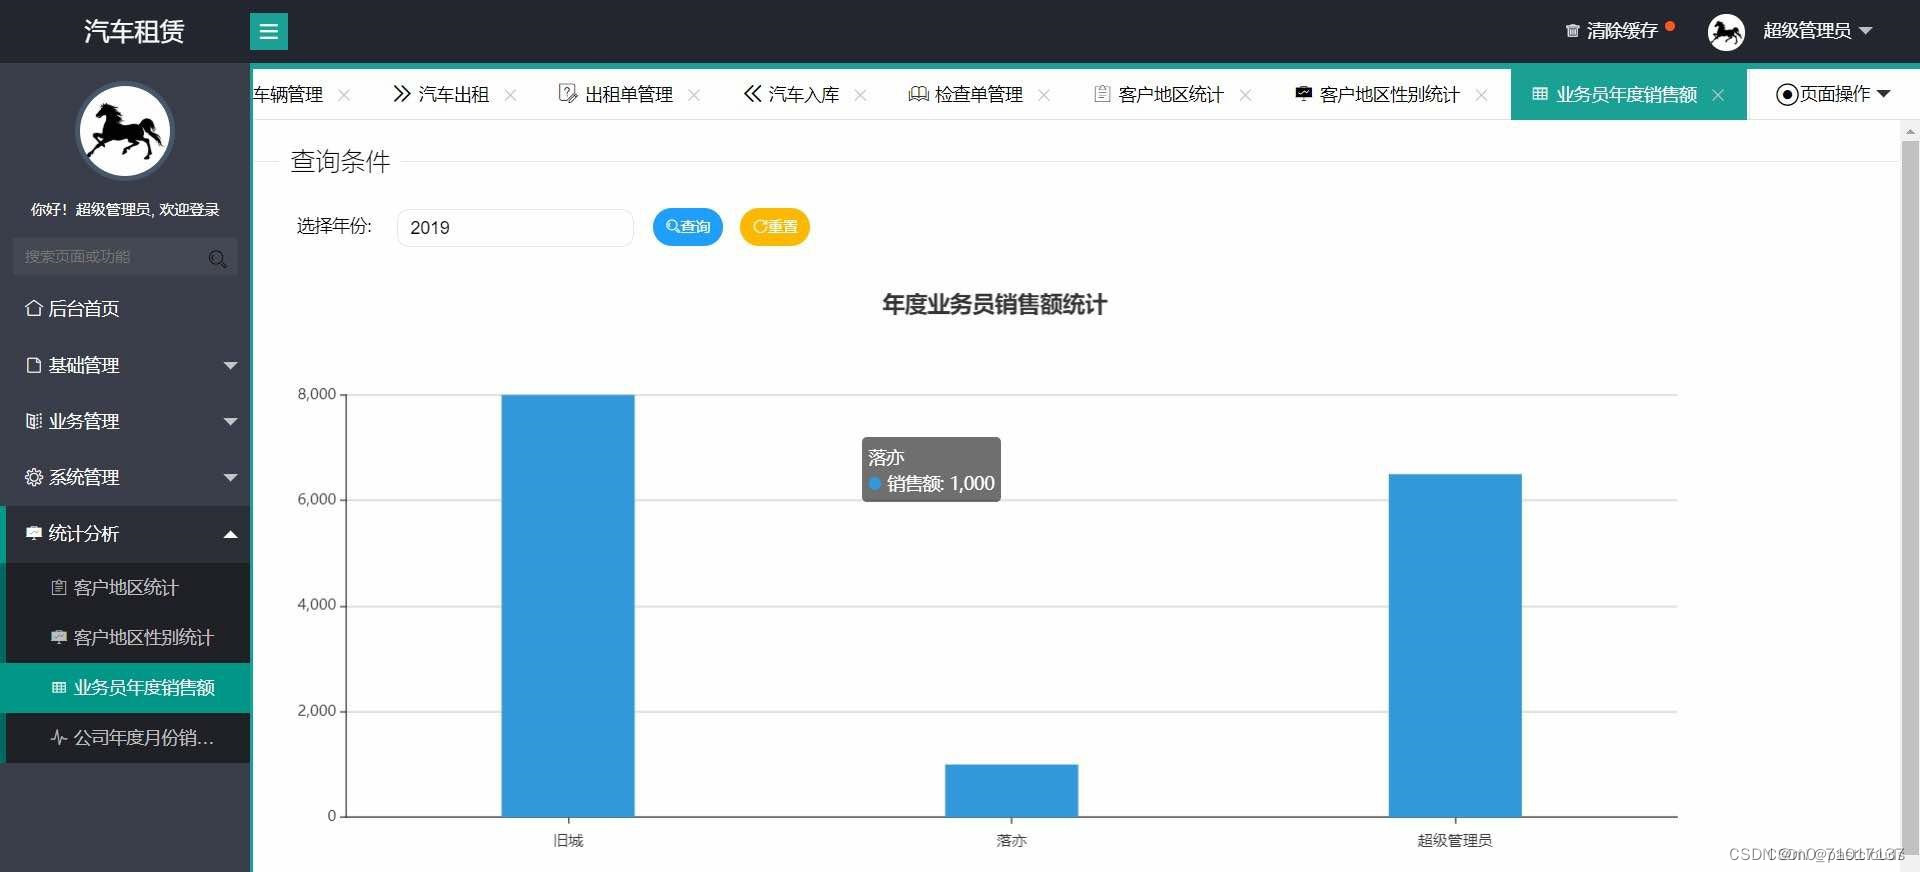Click the file icon beside 基础管理
1920x872 pixels.
pyautogui.click(x=34, y=365)
